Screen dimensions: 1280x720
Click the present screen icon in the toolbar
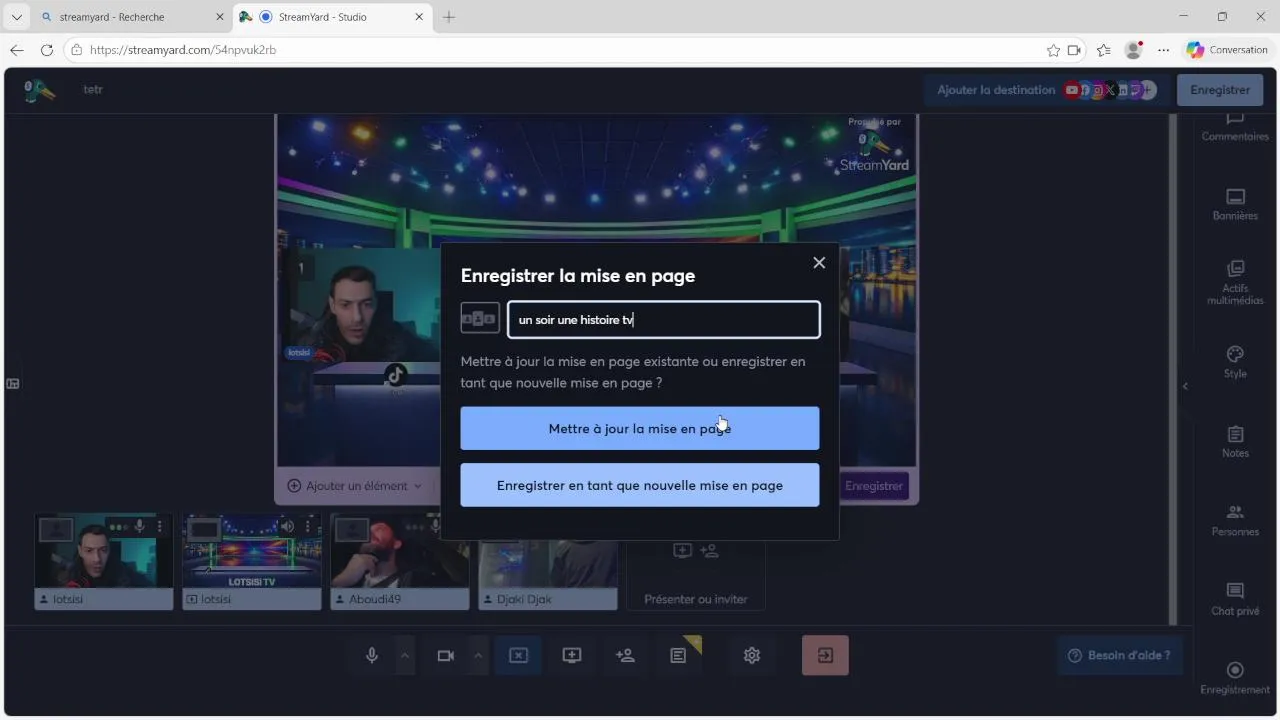pyautogui.click(x=572, y=655)
